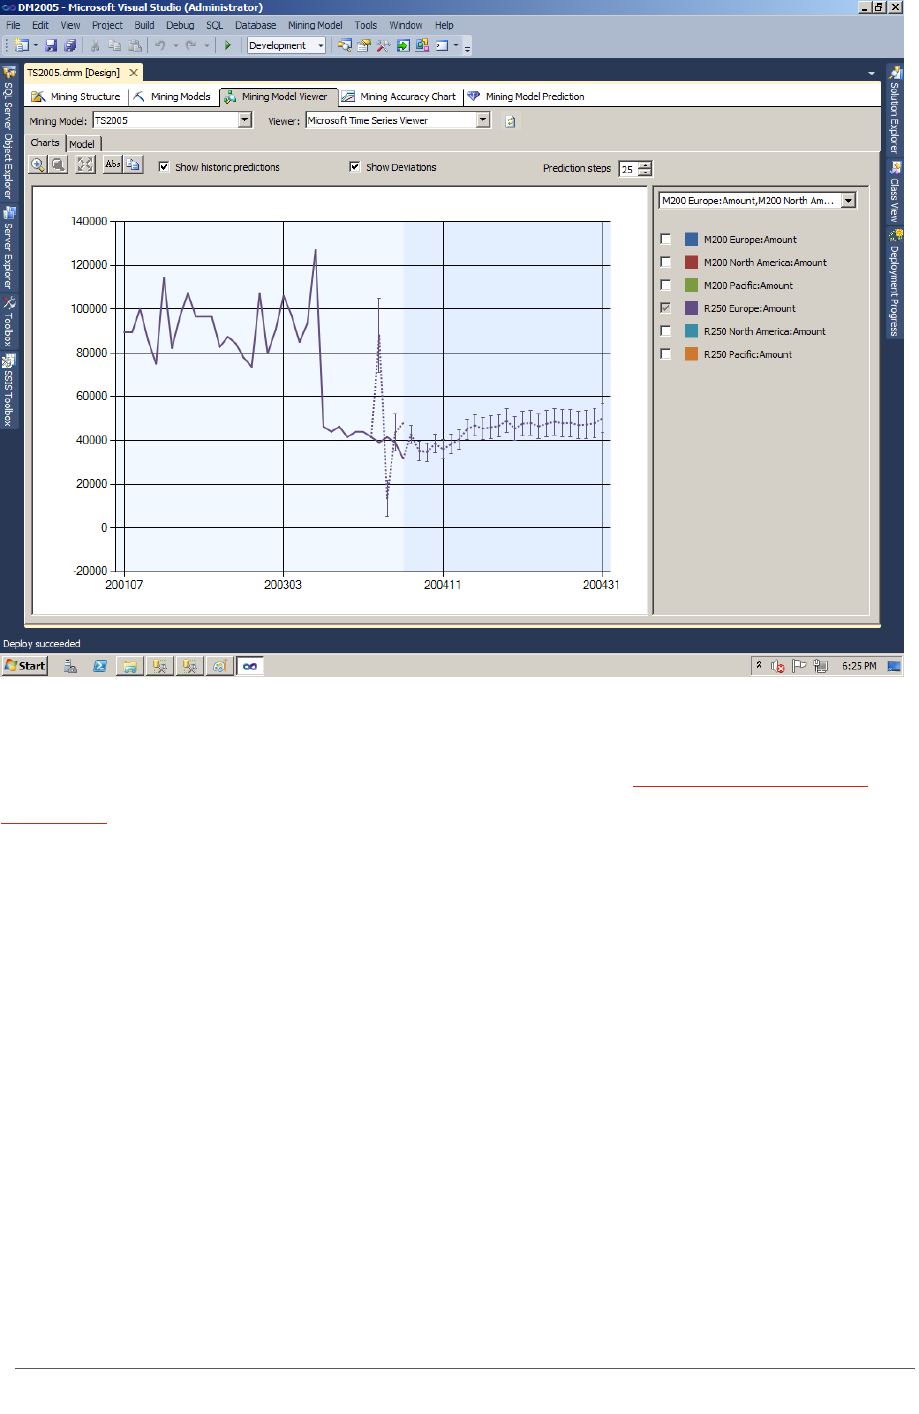This screenshot has height=1414, width=919.
Task: Open Properties Window toolbar icon
Action: [364, 45]
